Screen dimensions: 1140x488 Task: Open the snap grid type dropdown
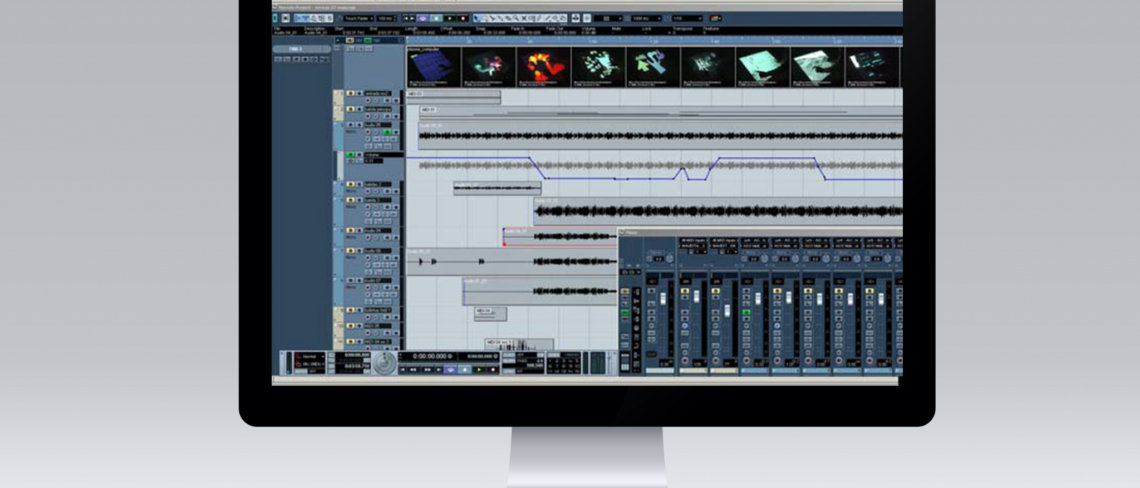pyautogui.click(x=608, y=18)
